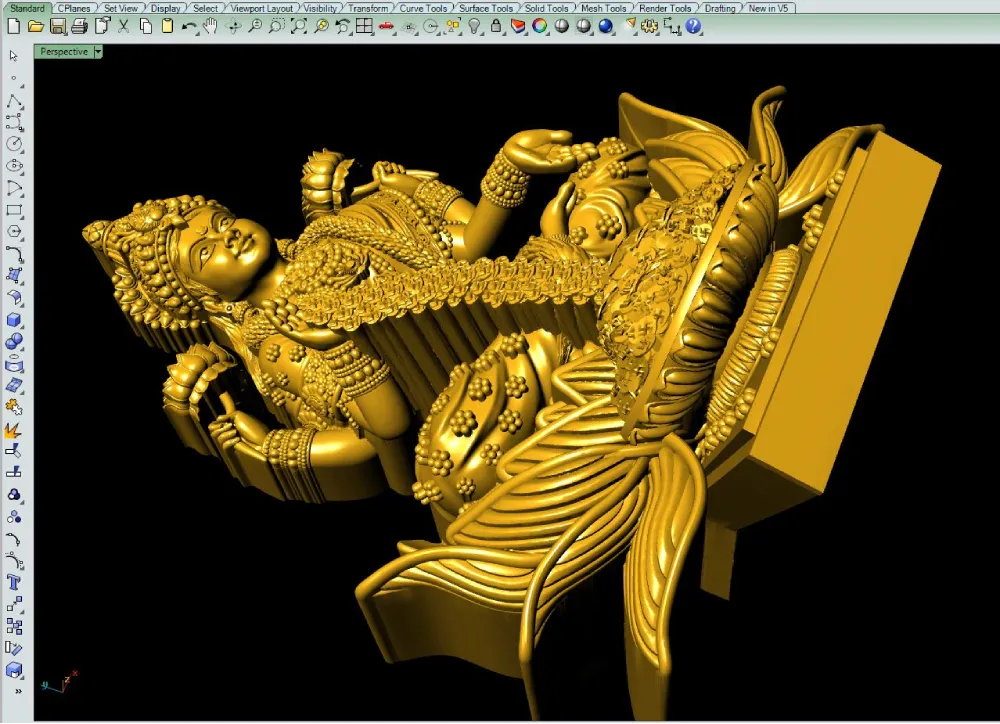Create a spotlight with the yellow cone icon

(629, 26)
